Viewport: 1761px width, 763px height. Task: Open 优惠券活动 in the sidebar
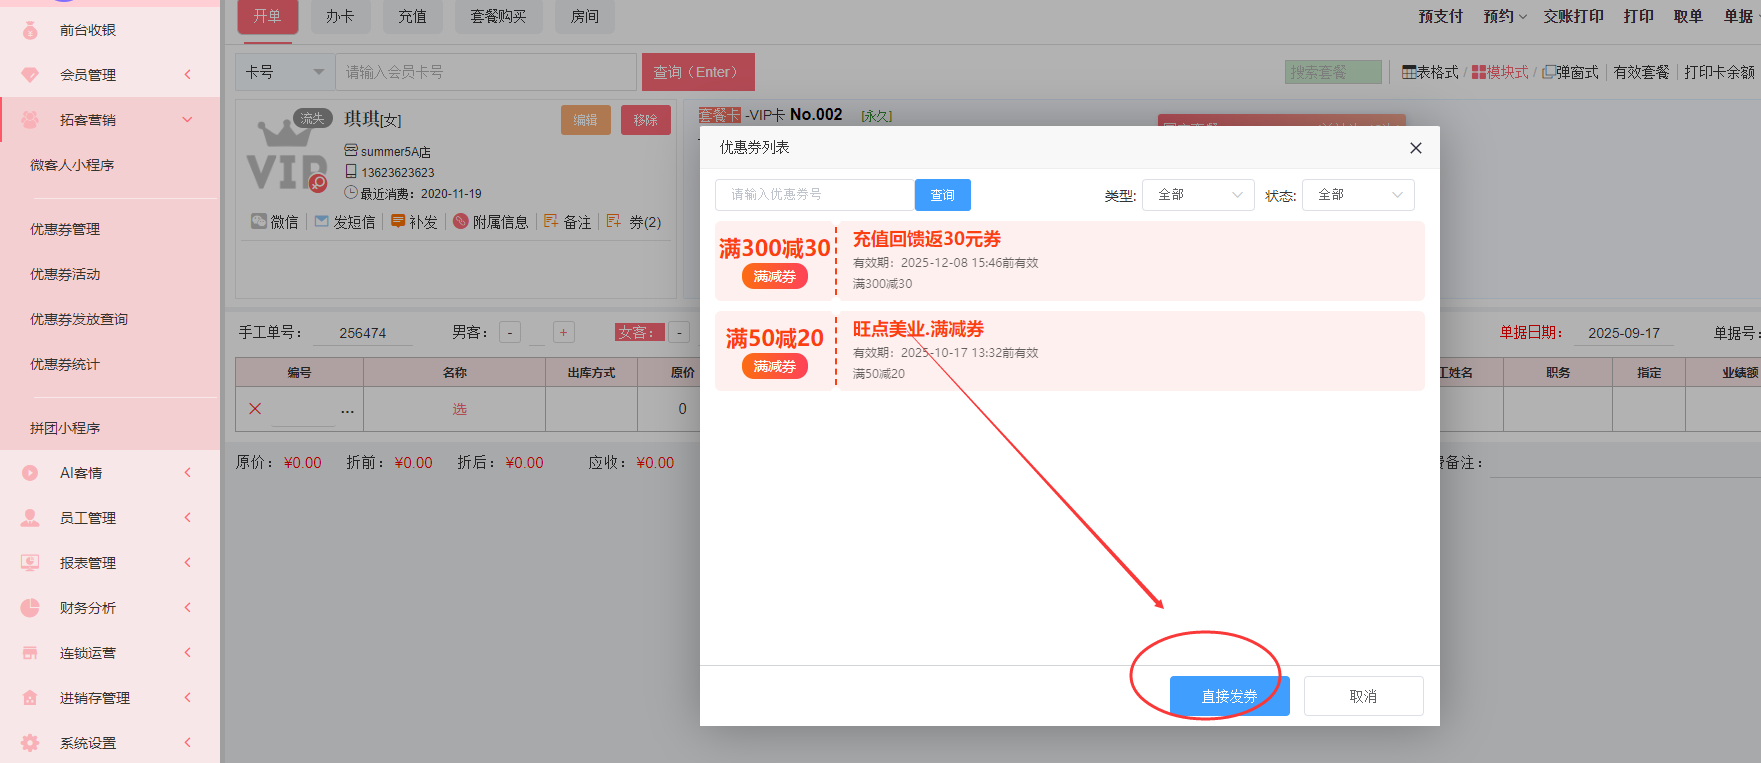65,274
